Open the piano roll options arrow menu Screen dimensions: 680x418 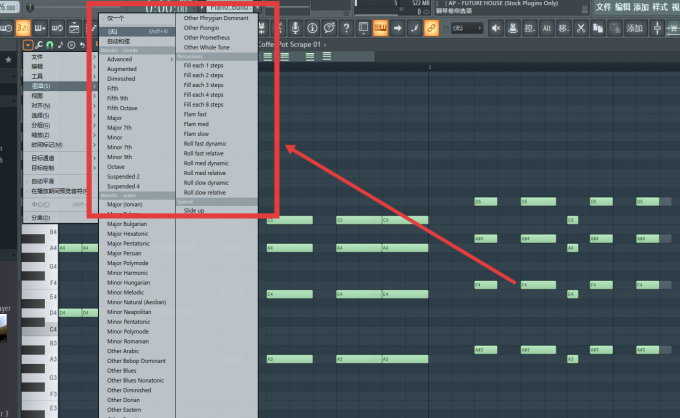click(28, 45)
